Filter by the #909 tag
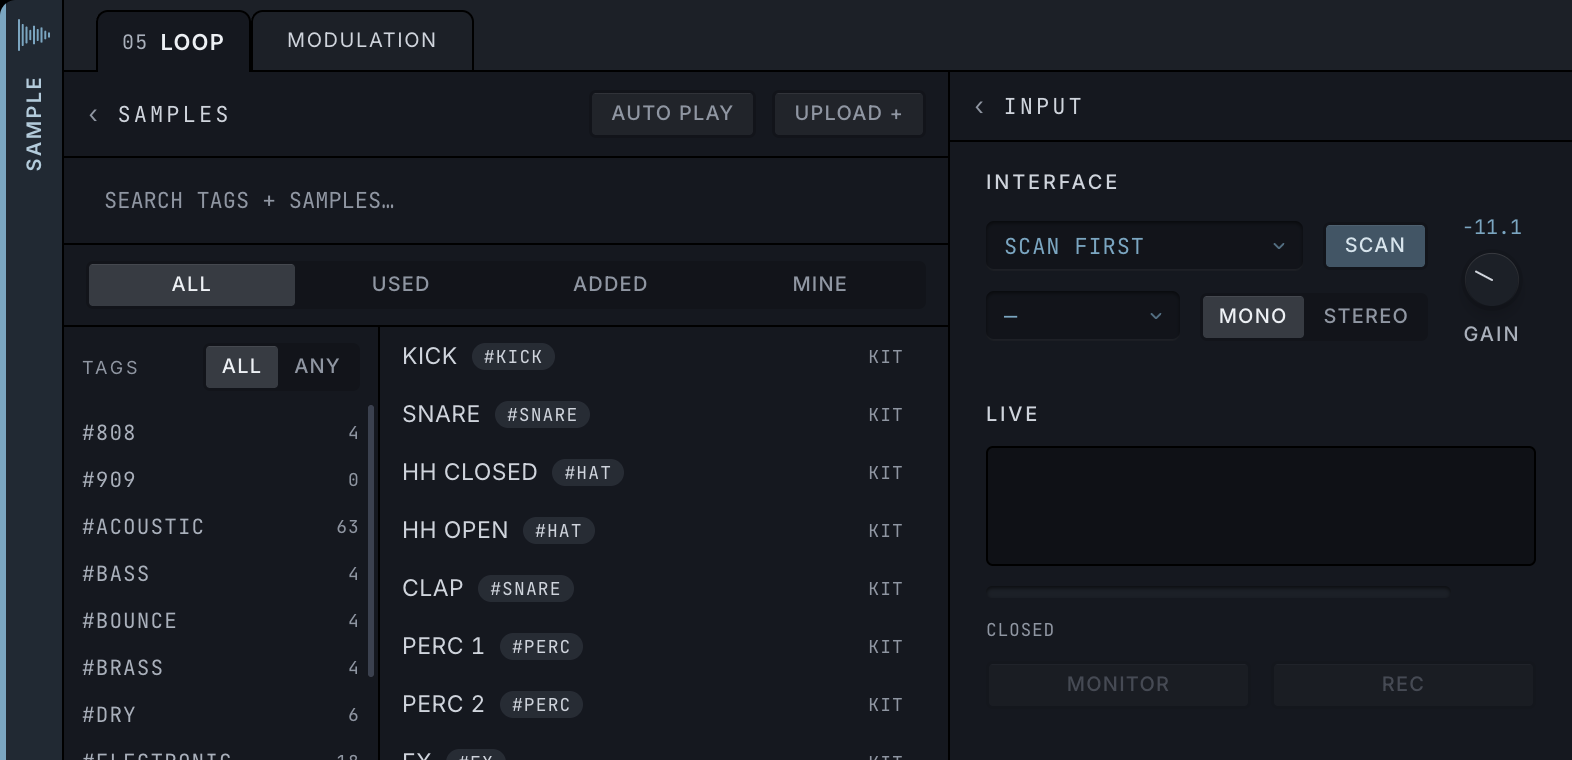The width and height of the screenshot is (1572, 760). (x=220, y=480)
